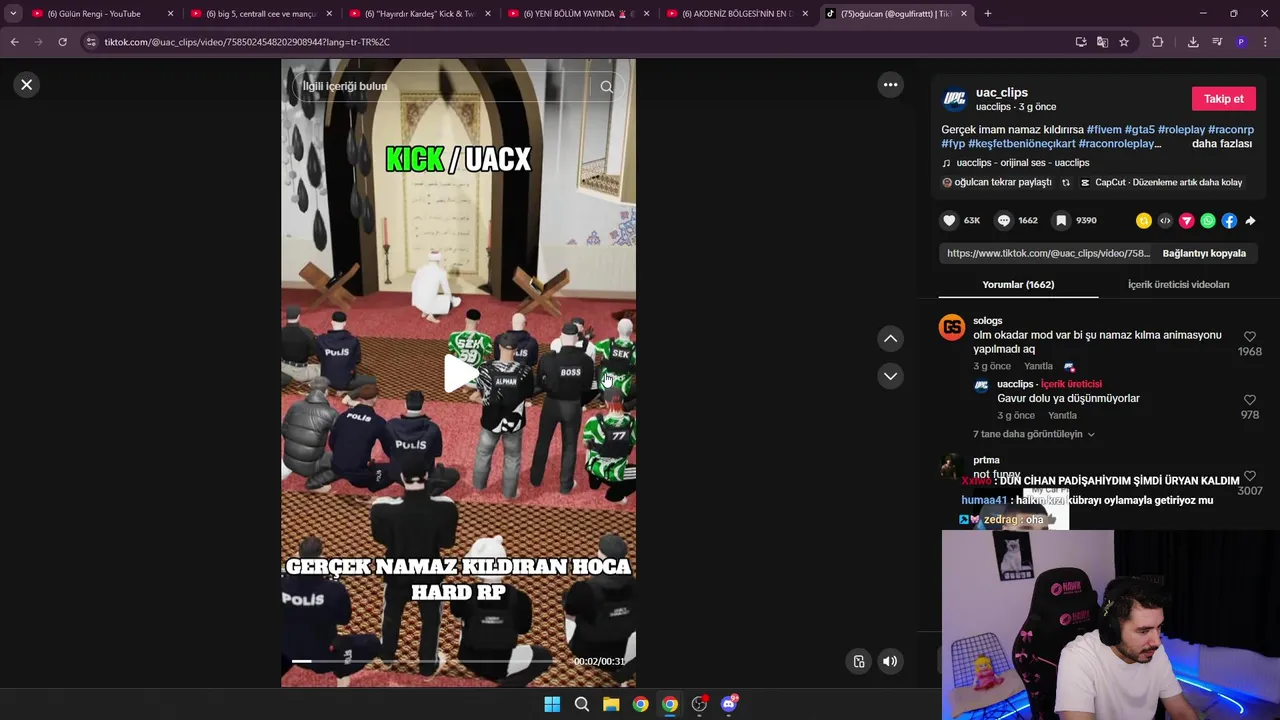Image resolution: width=1280 pixels, height=720 pixels.
Task: Switch to the YENİ BÖLÜM YAYINDA tab
Action: tap(579, 14)
